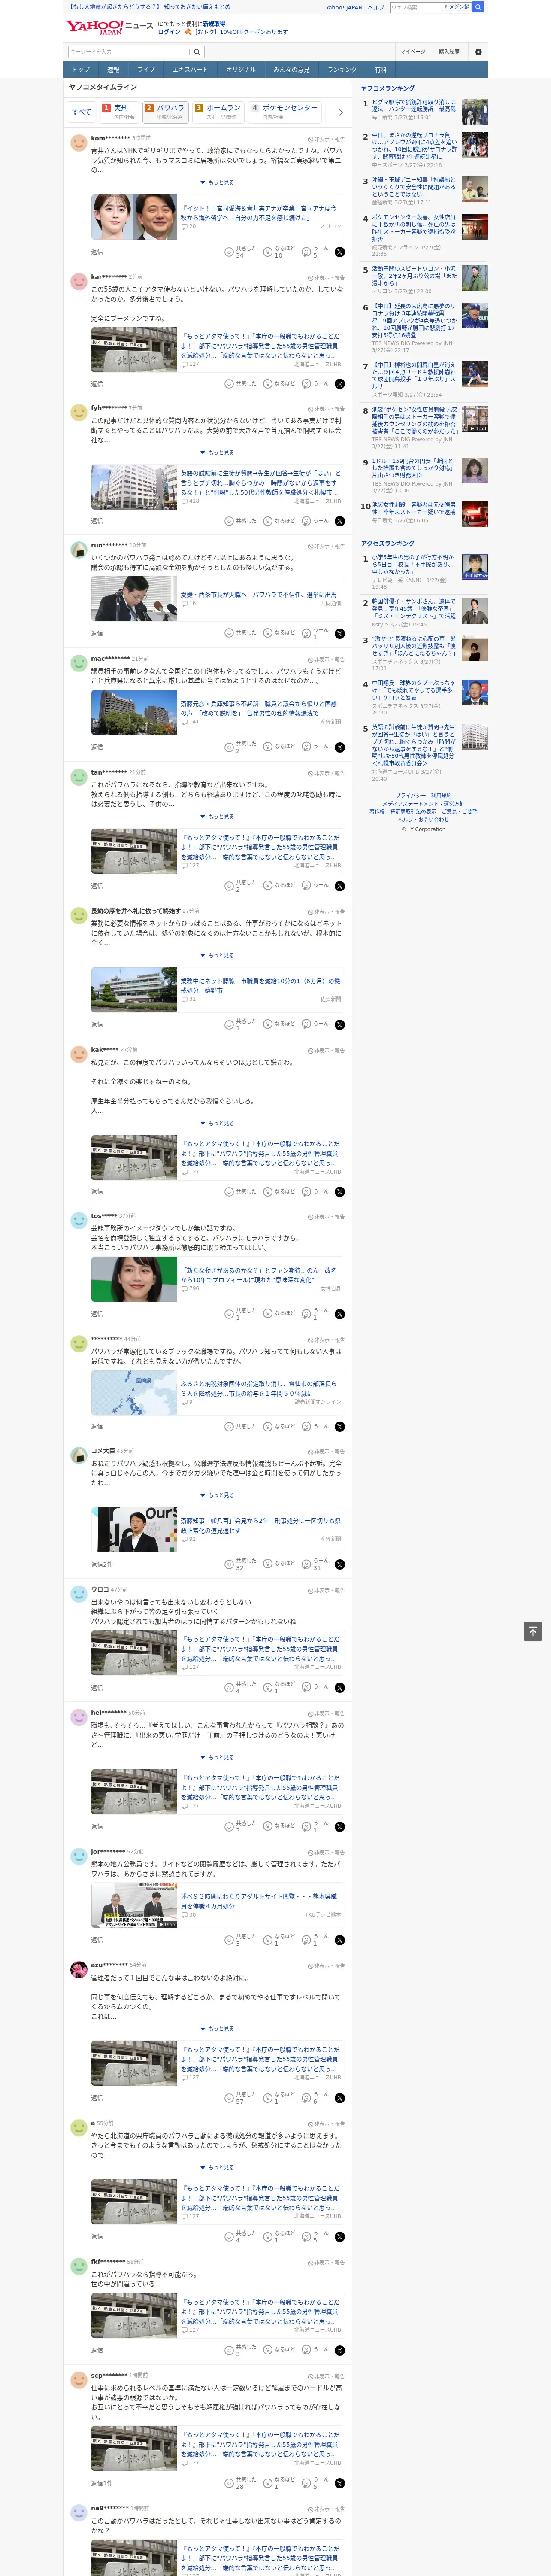Image resolution: width=551 pixels, height=2576 pixels.
Task: Open 購入履歴 link
Action: (x=449, y=52)
